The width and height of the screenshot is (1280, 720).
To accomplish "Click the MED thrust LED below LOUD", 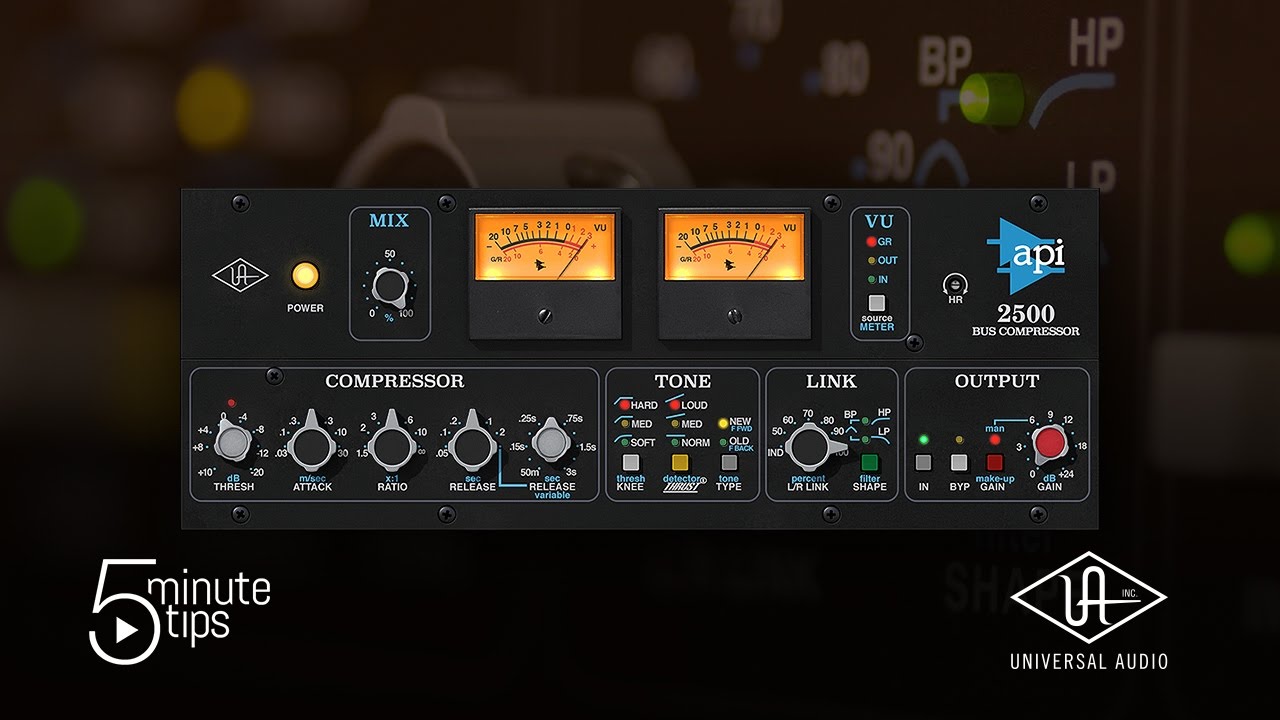I will click(x=673, y=424).
